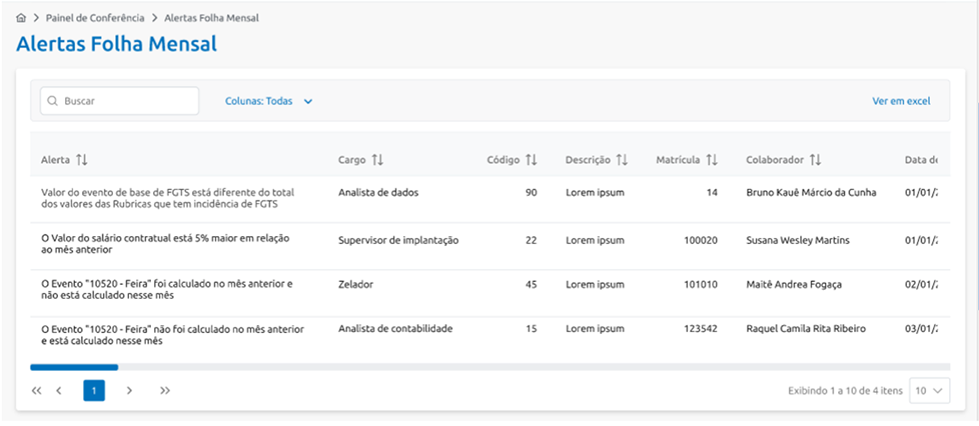
Task: Go to the previous page
Action: pyautogui.click(x=59, y=391)
